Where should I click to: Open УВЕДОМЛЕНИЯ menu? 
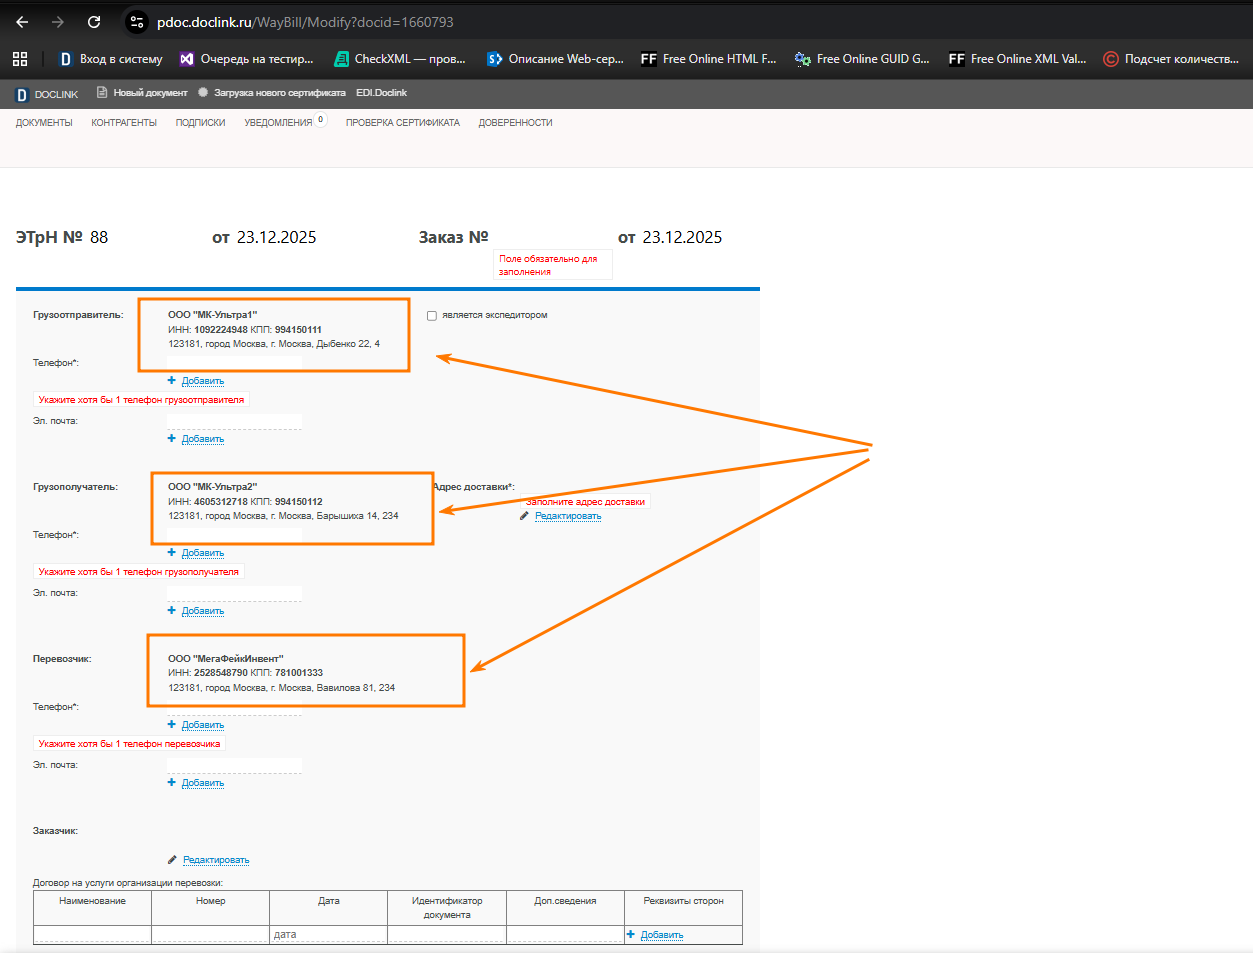coord(278,123)
